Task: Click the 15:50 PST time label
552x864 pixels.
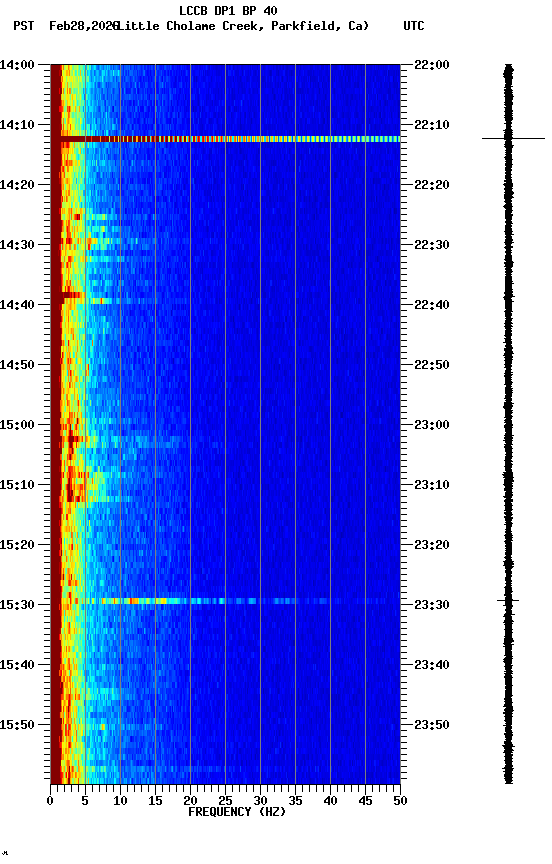Action: (x=17, y=725)
